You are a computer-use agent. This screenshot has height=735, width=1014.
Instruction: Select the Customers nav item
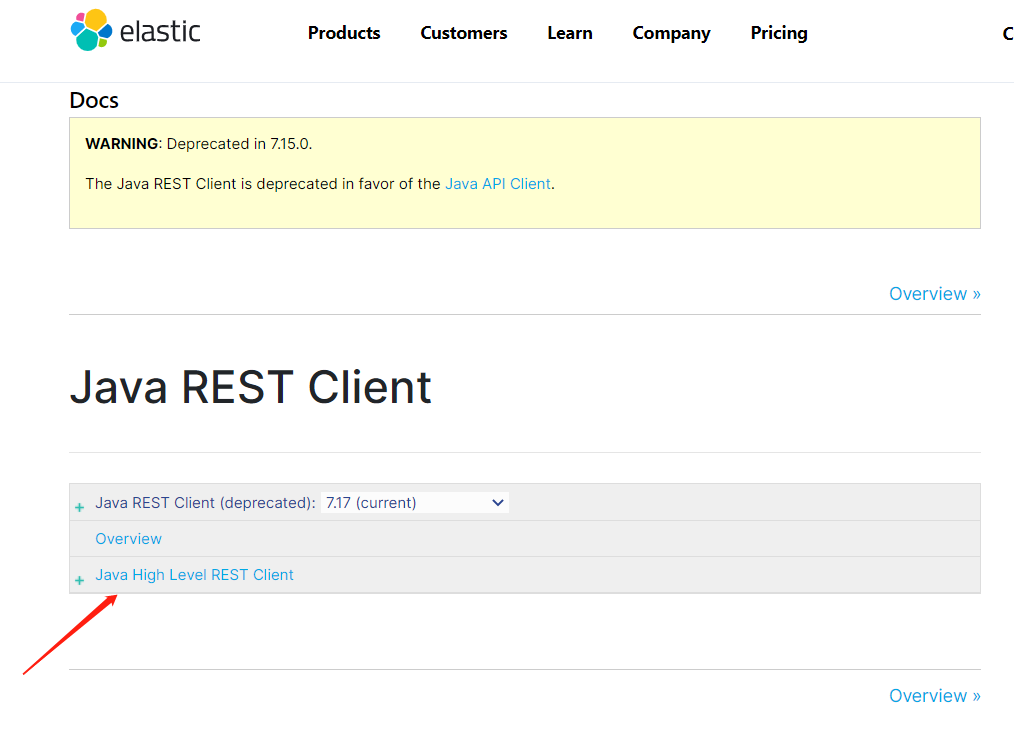pyautogui.click(x=463, y=33)
